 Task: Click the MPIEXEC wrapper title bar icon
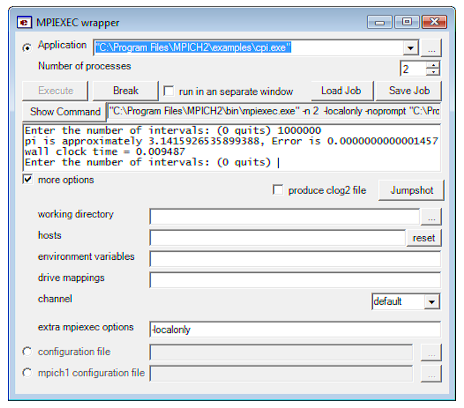[x=24, y=23]
